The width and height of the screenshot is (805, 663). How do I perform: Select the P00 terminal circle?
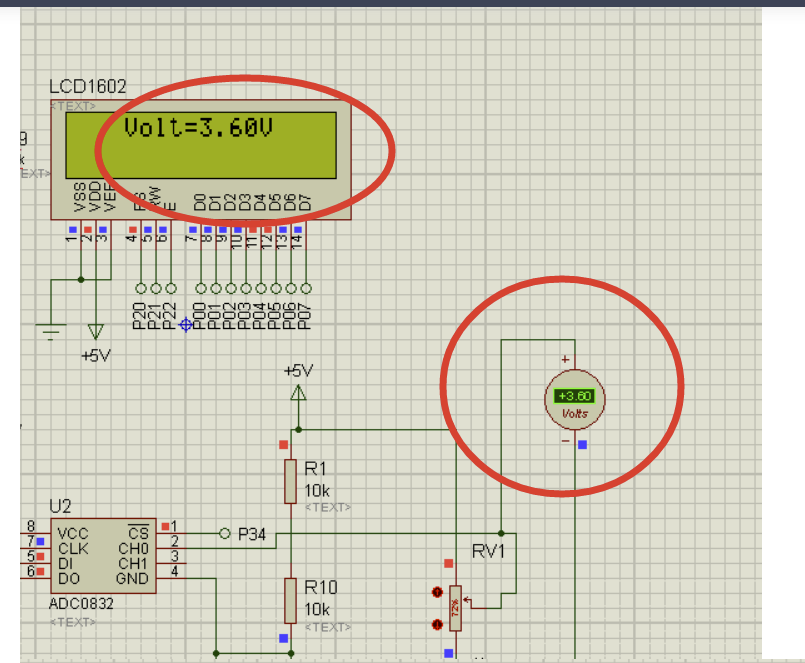point(201,289)
